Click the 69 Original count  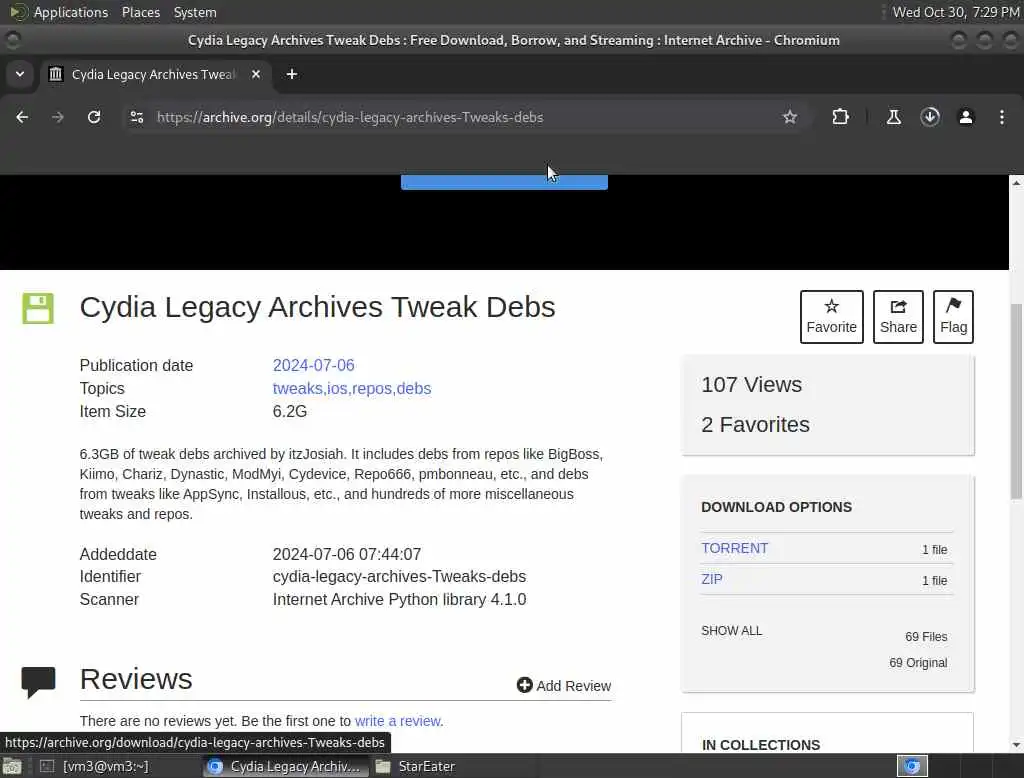[x=918, y=662]
